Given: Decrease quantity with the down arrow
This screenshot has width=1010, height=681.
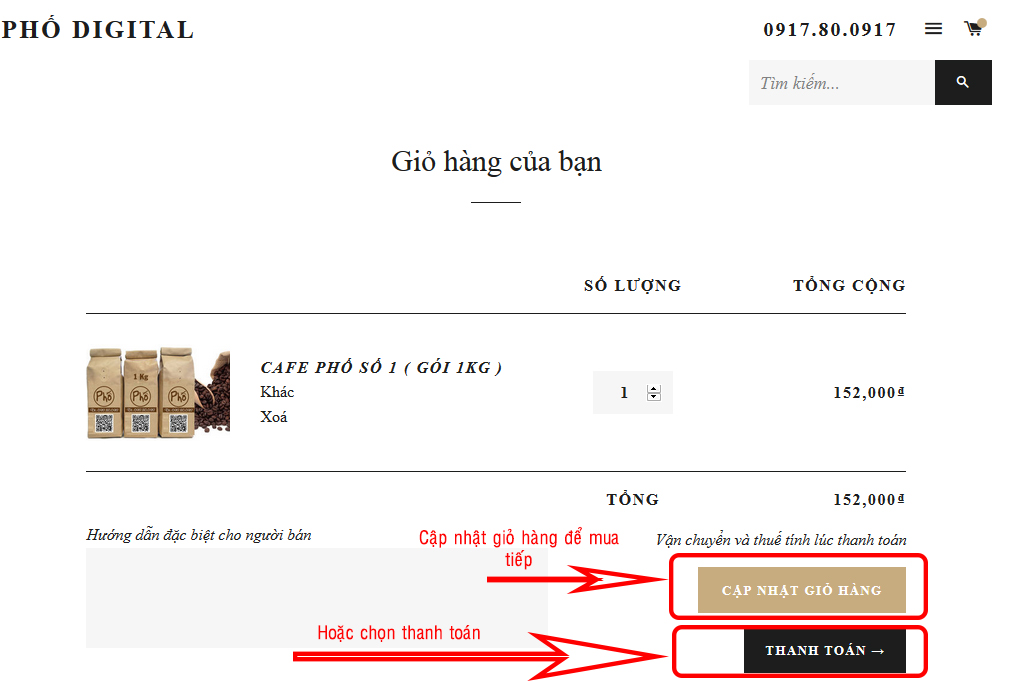Looking at the screenshot, I should [654, 397].
